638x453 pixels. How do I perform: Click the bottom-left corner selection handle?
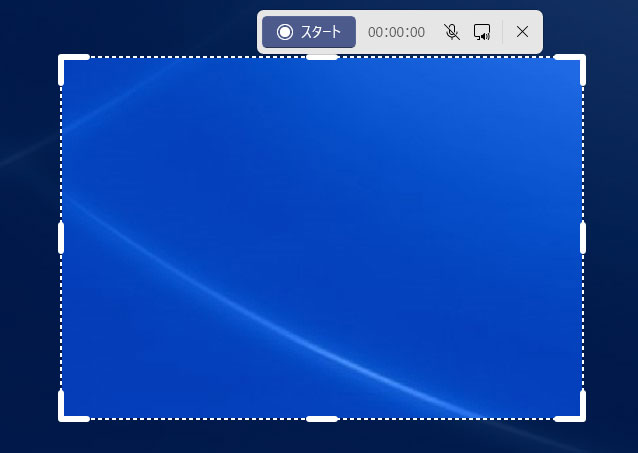coord(63,417)
